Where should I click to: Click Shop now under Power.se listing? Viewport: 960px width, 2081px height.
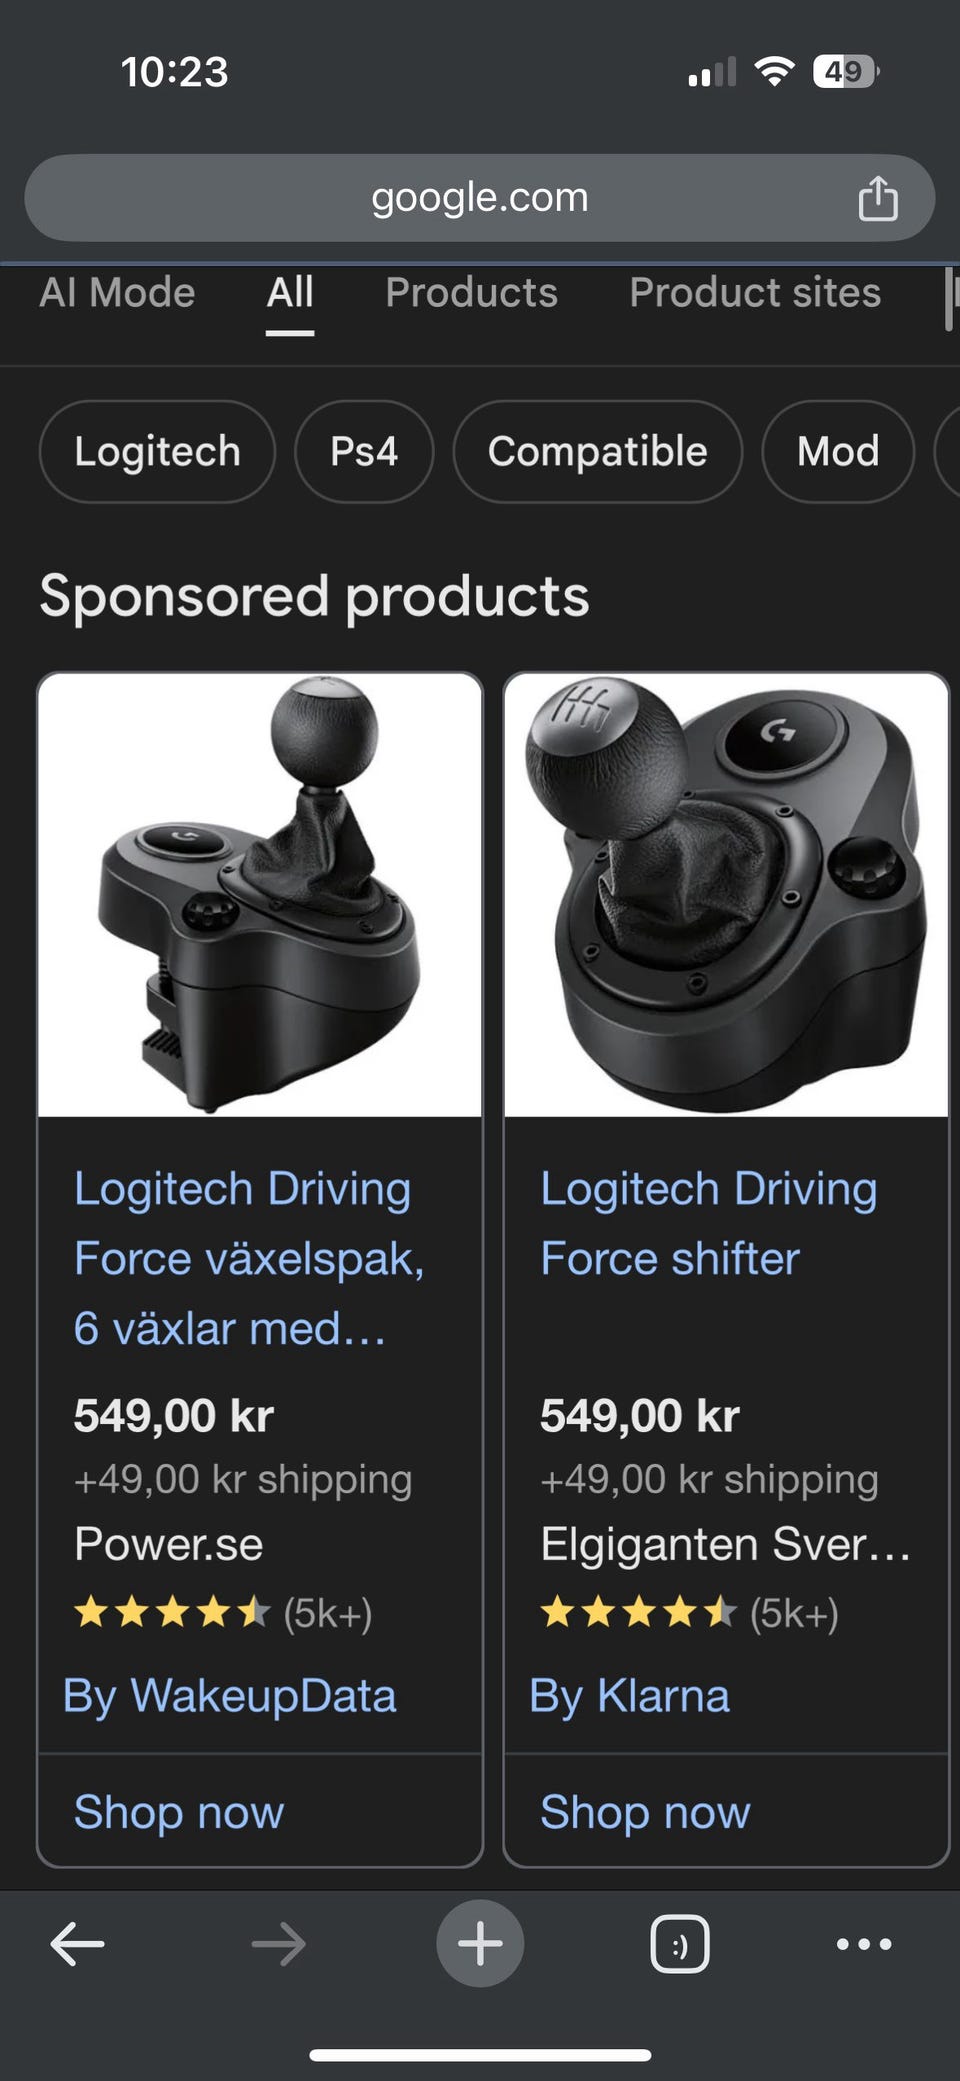pos(179,1812)
